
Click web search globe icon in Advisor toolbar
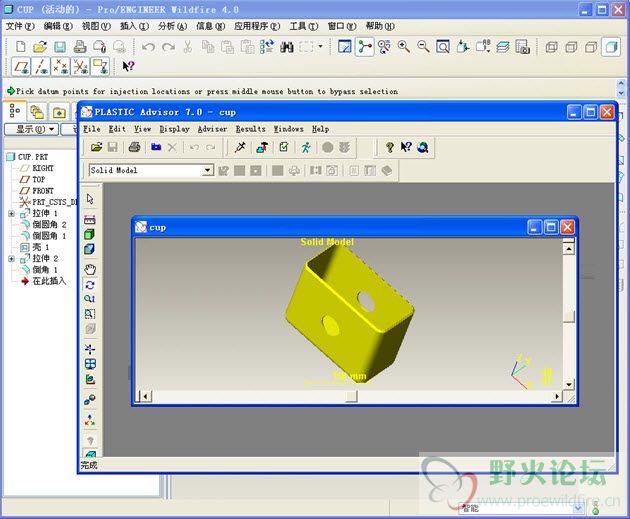(423, 147)
